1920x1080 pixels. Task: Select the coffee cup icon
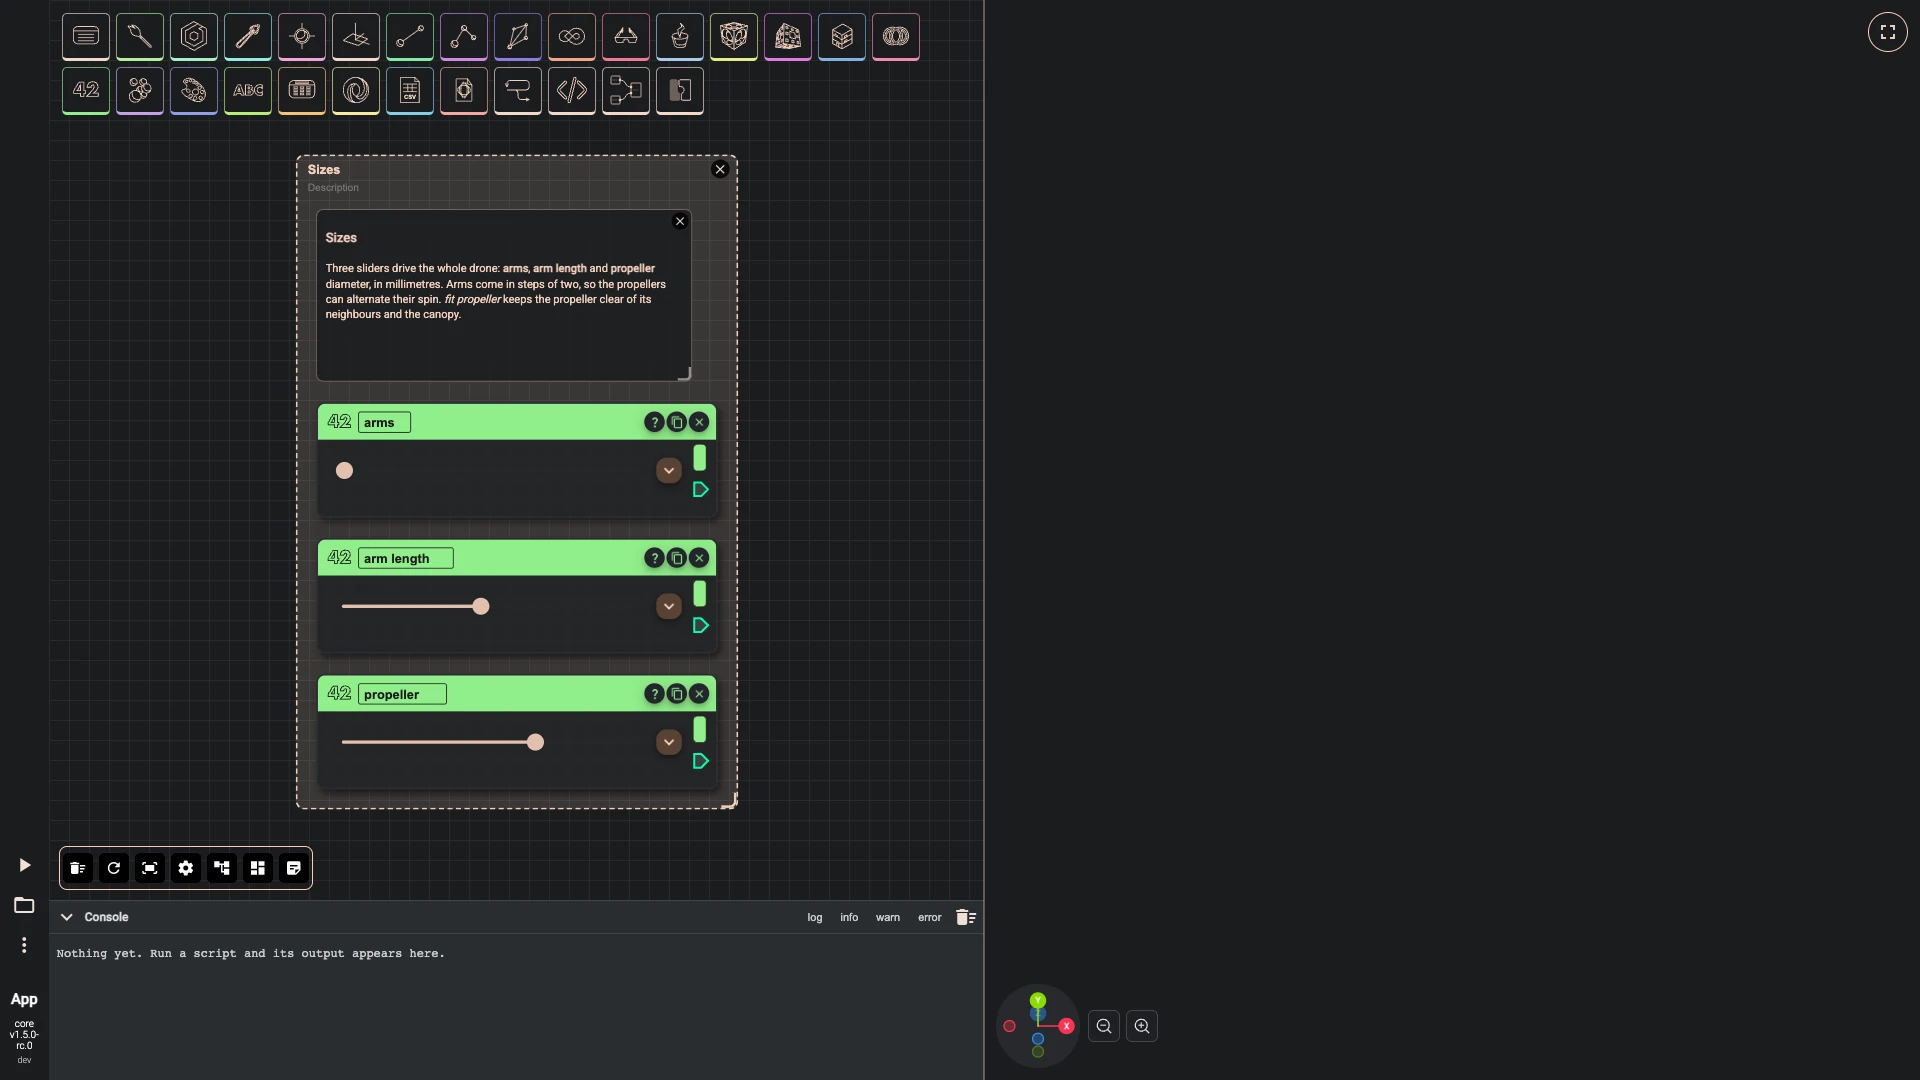tap(680, 37)
